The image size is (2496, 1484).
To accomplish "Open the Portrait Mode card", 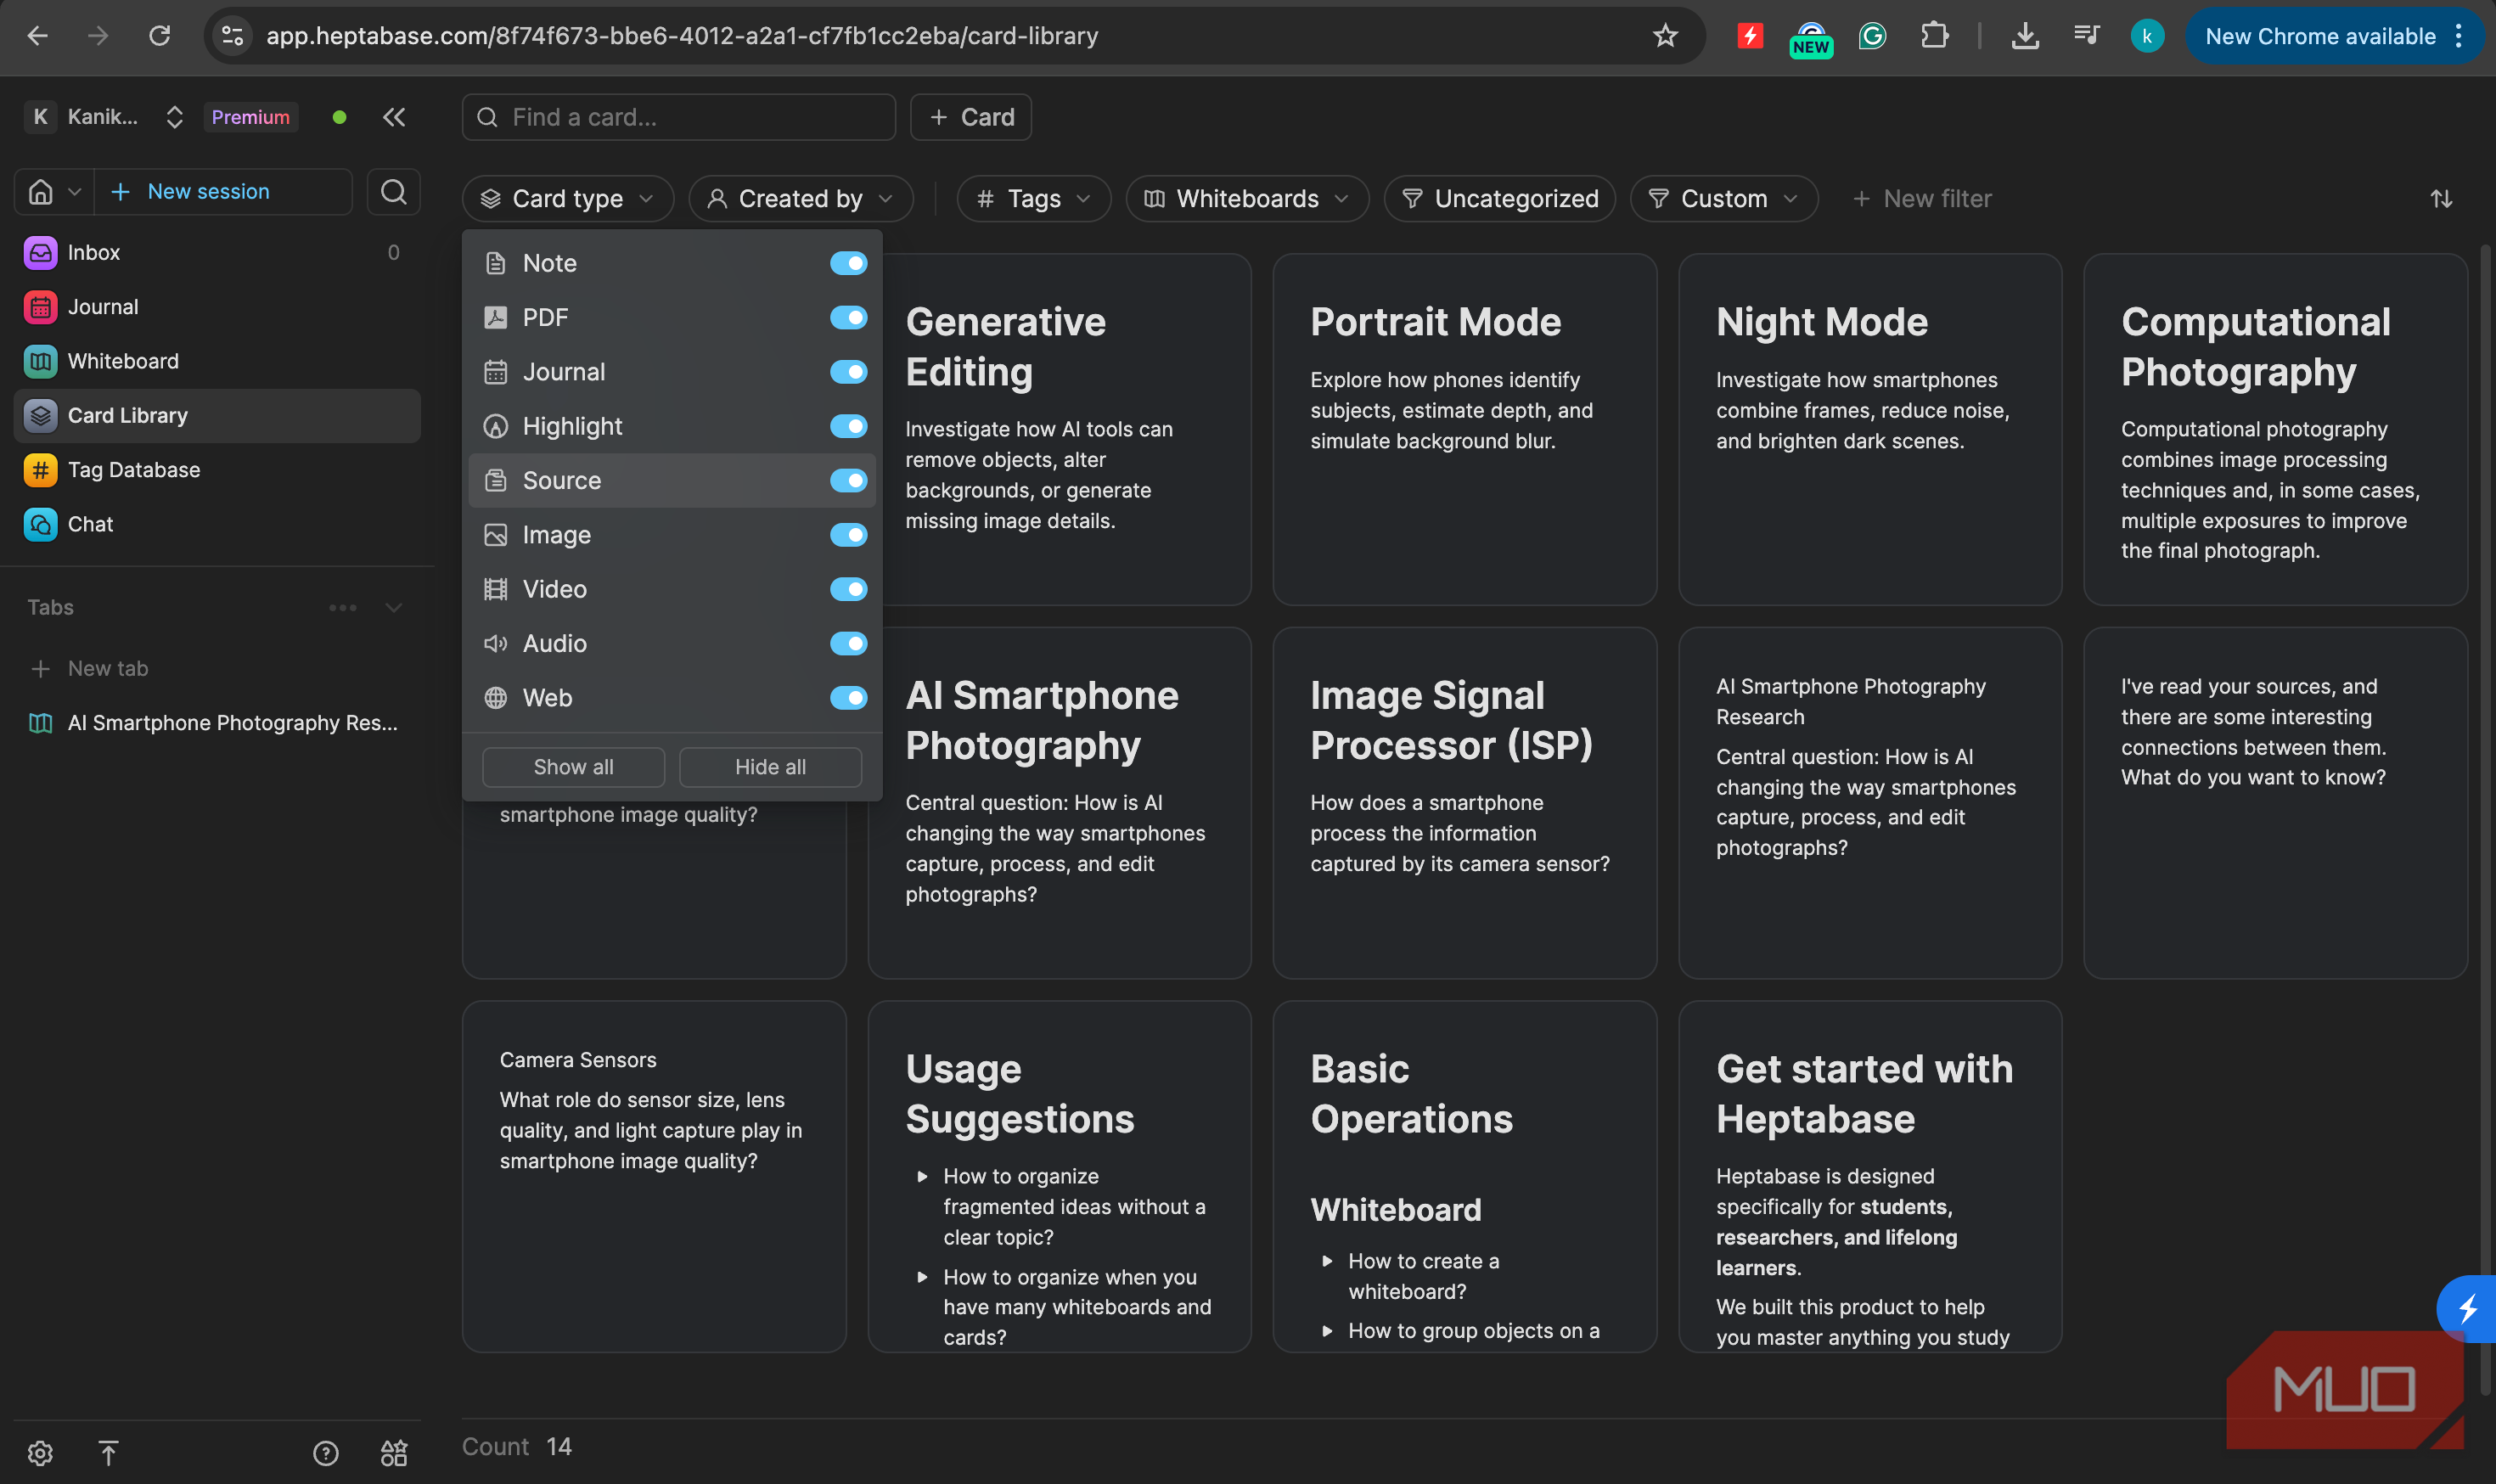I will tap(1464, 429).
